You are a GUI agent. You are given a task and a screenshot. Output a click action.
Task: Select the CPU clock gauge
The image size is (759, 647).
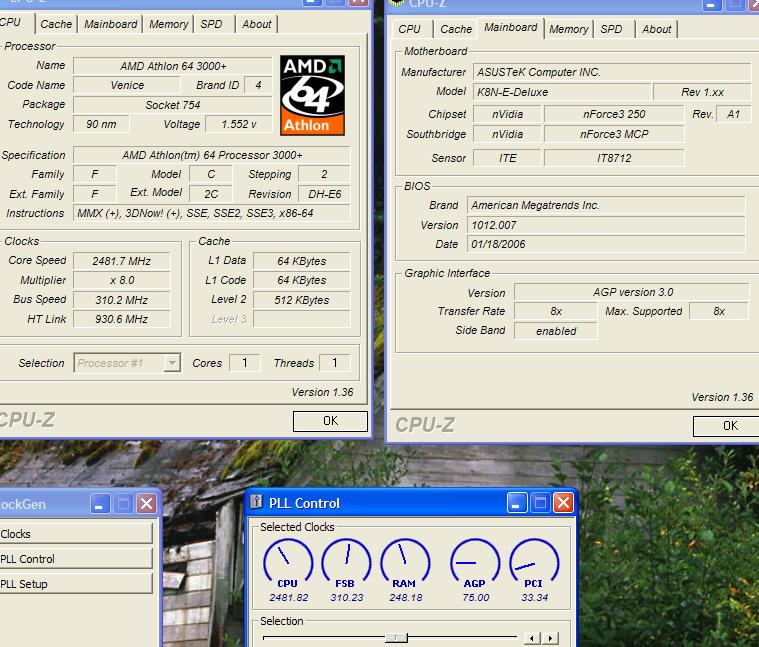coord(288,562)
